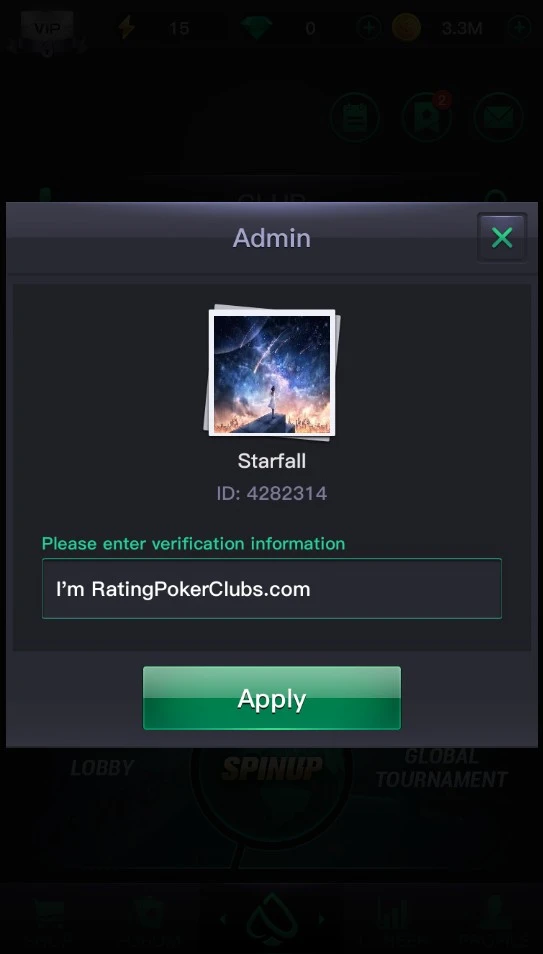Open the VIP badge at the top
Viewport: 543px width, 954px height.
tap(47, 29)
